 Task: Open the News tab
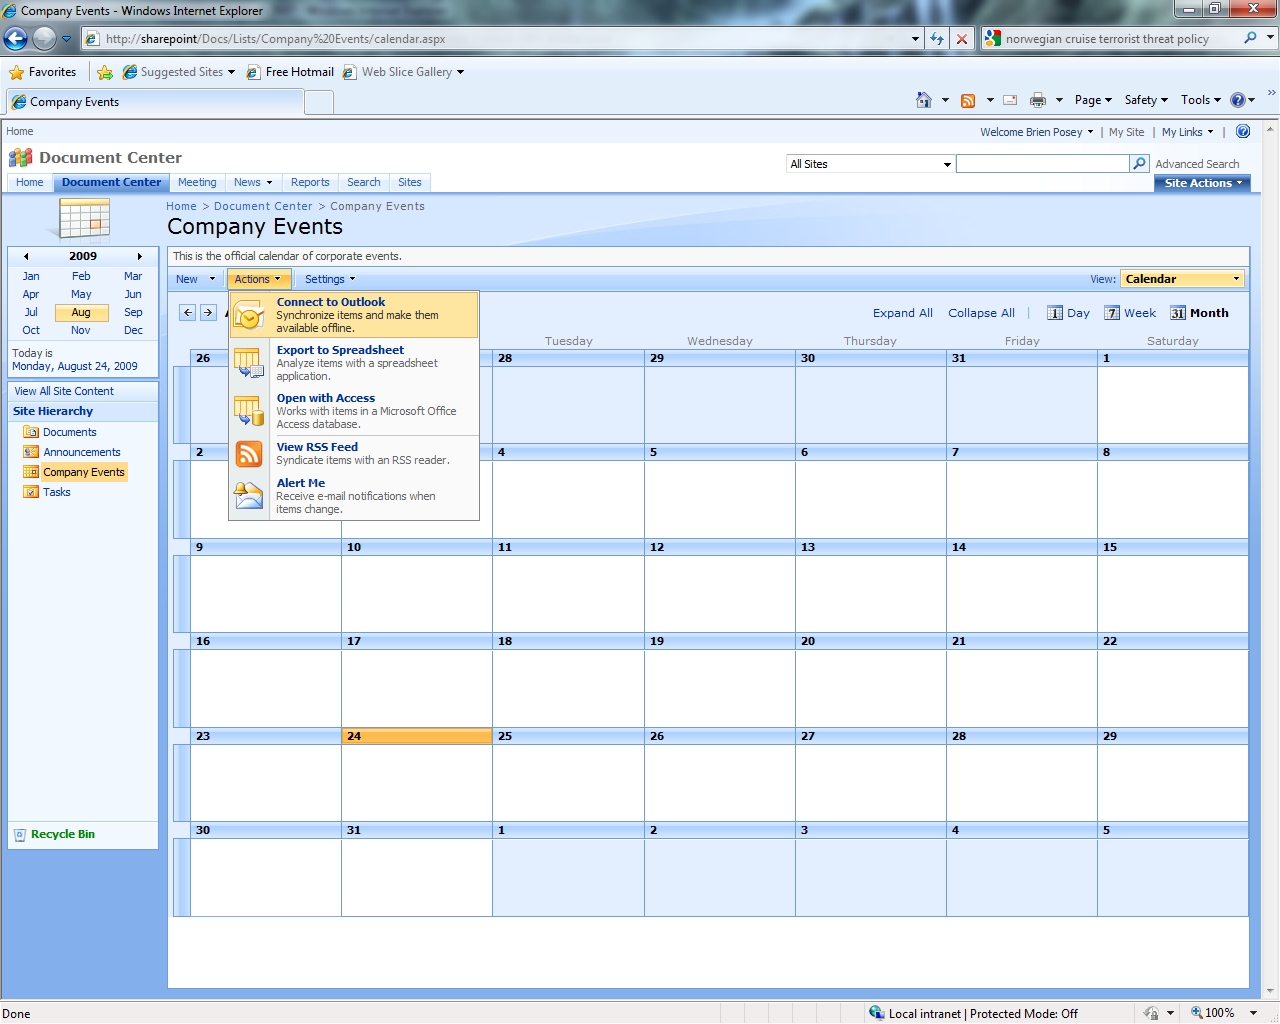click(253, 182)
